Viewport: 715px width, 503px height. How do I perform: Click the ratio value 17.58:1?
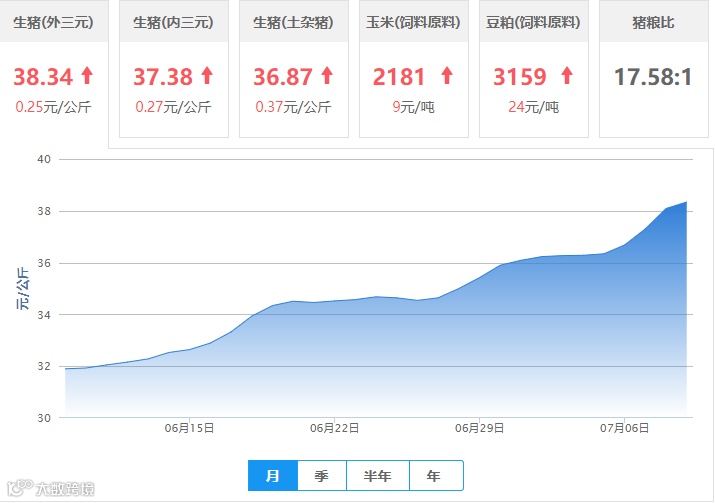coord(653,77)
